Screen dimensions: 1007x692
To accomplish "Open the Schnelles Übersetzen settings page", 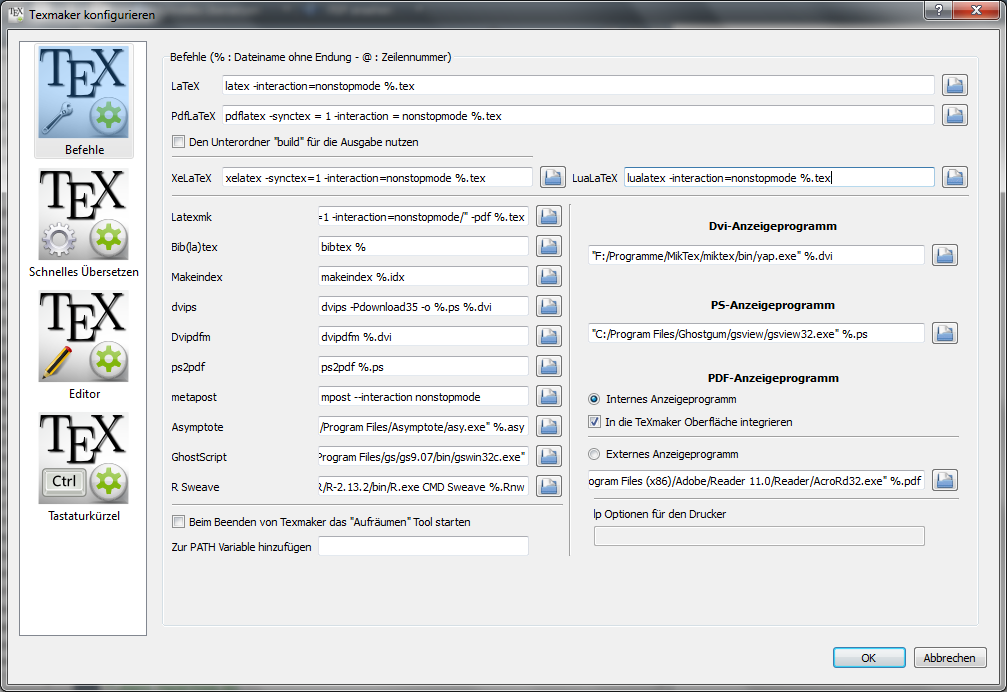I will click(84, 223).
